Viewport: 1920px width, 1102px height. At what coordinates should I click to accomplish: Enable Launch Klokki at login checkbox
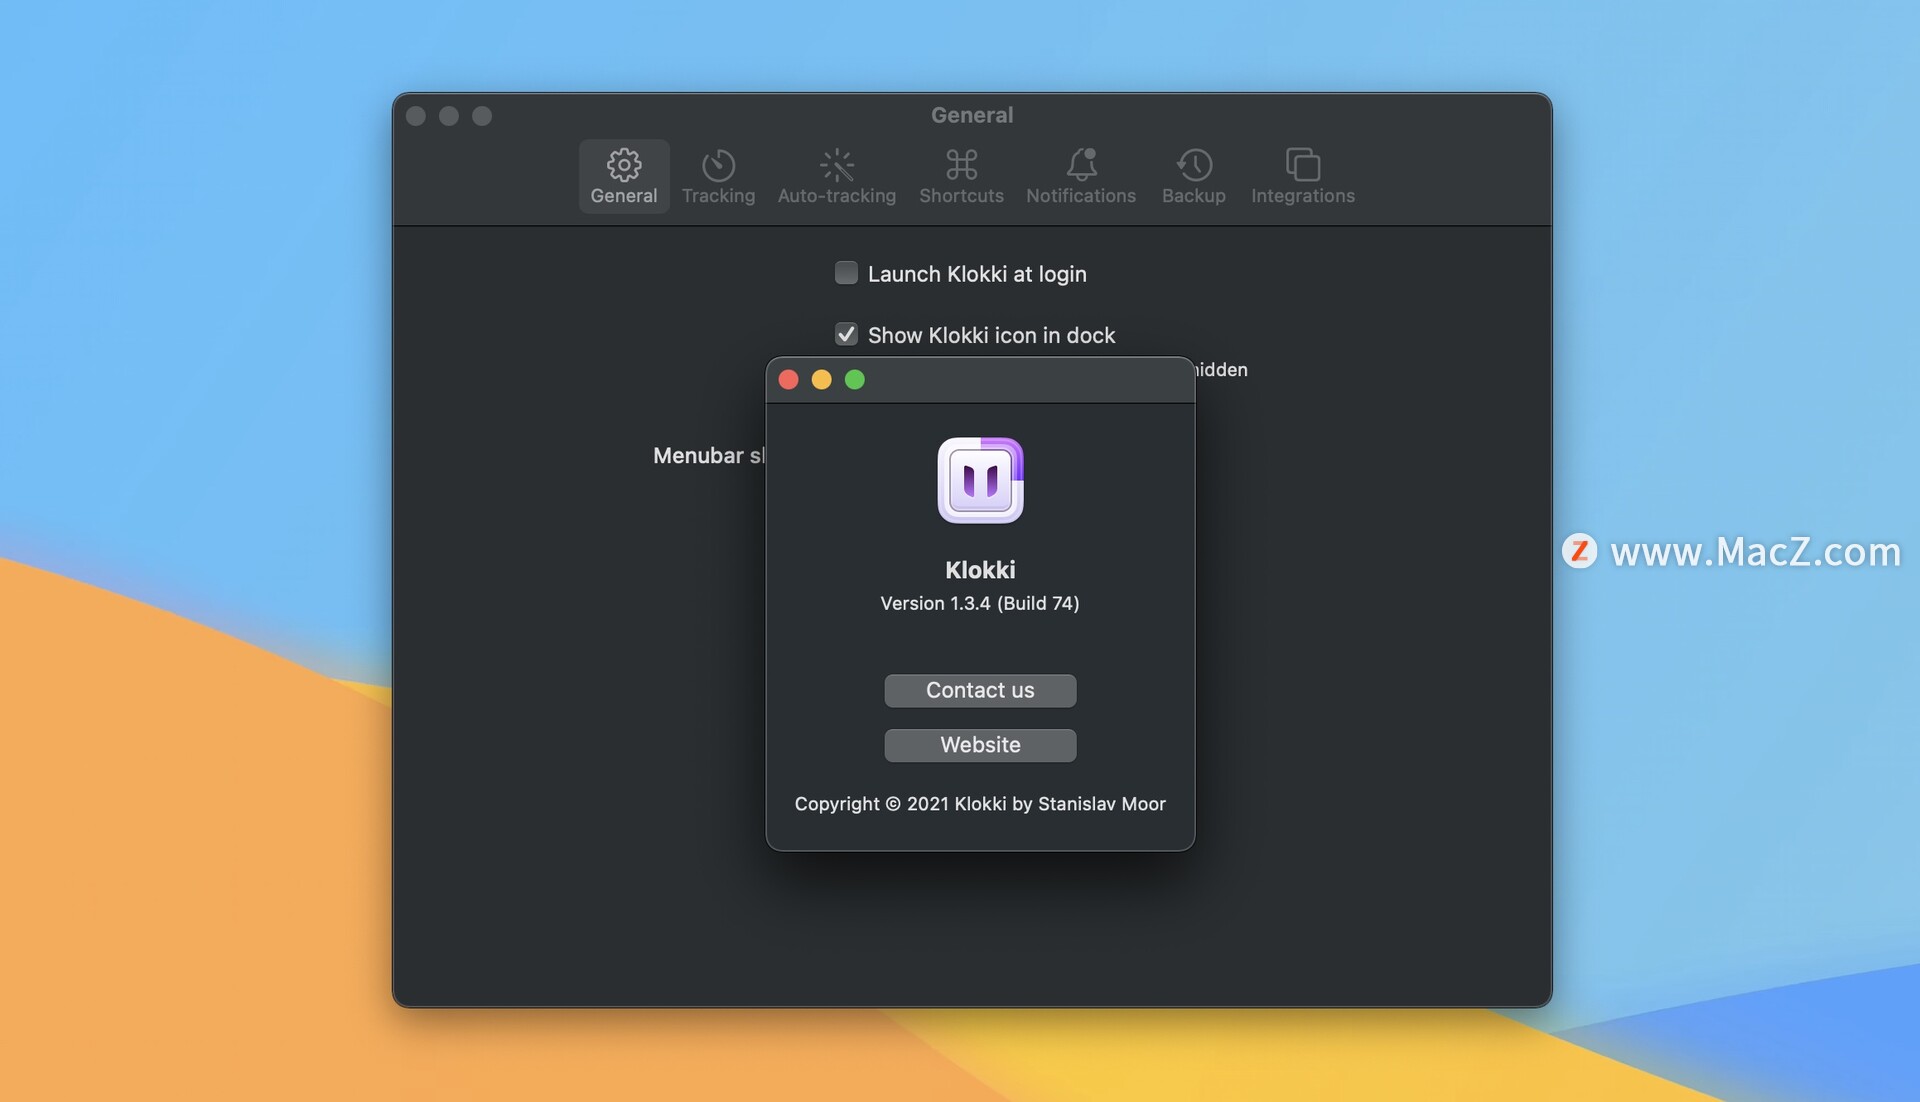click(x=846, y=273)
